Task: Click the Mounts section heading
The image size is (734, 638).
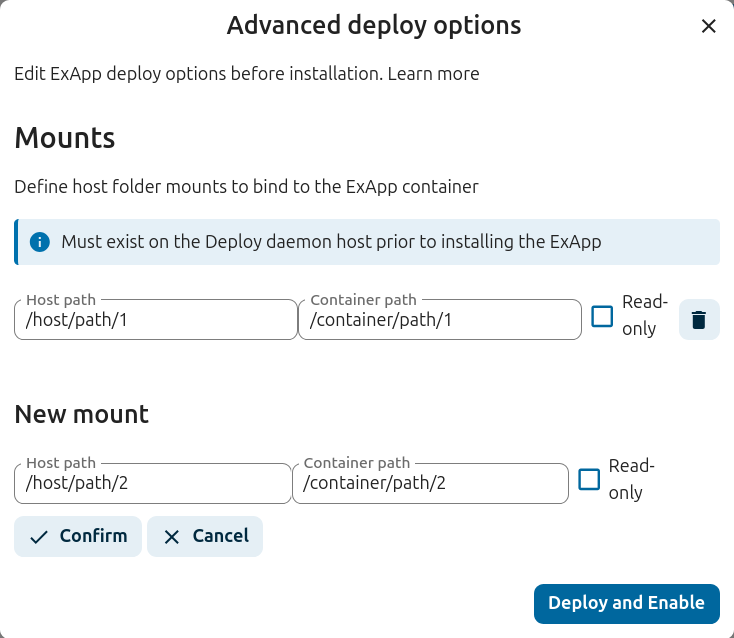Action: [x=65, y=137]
